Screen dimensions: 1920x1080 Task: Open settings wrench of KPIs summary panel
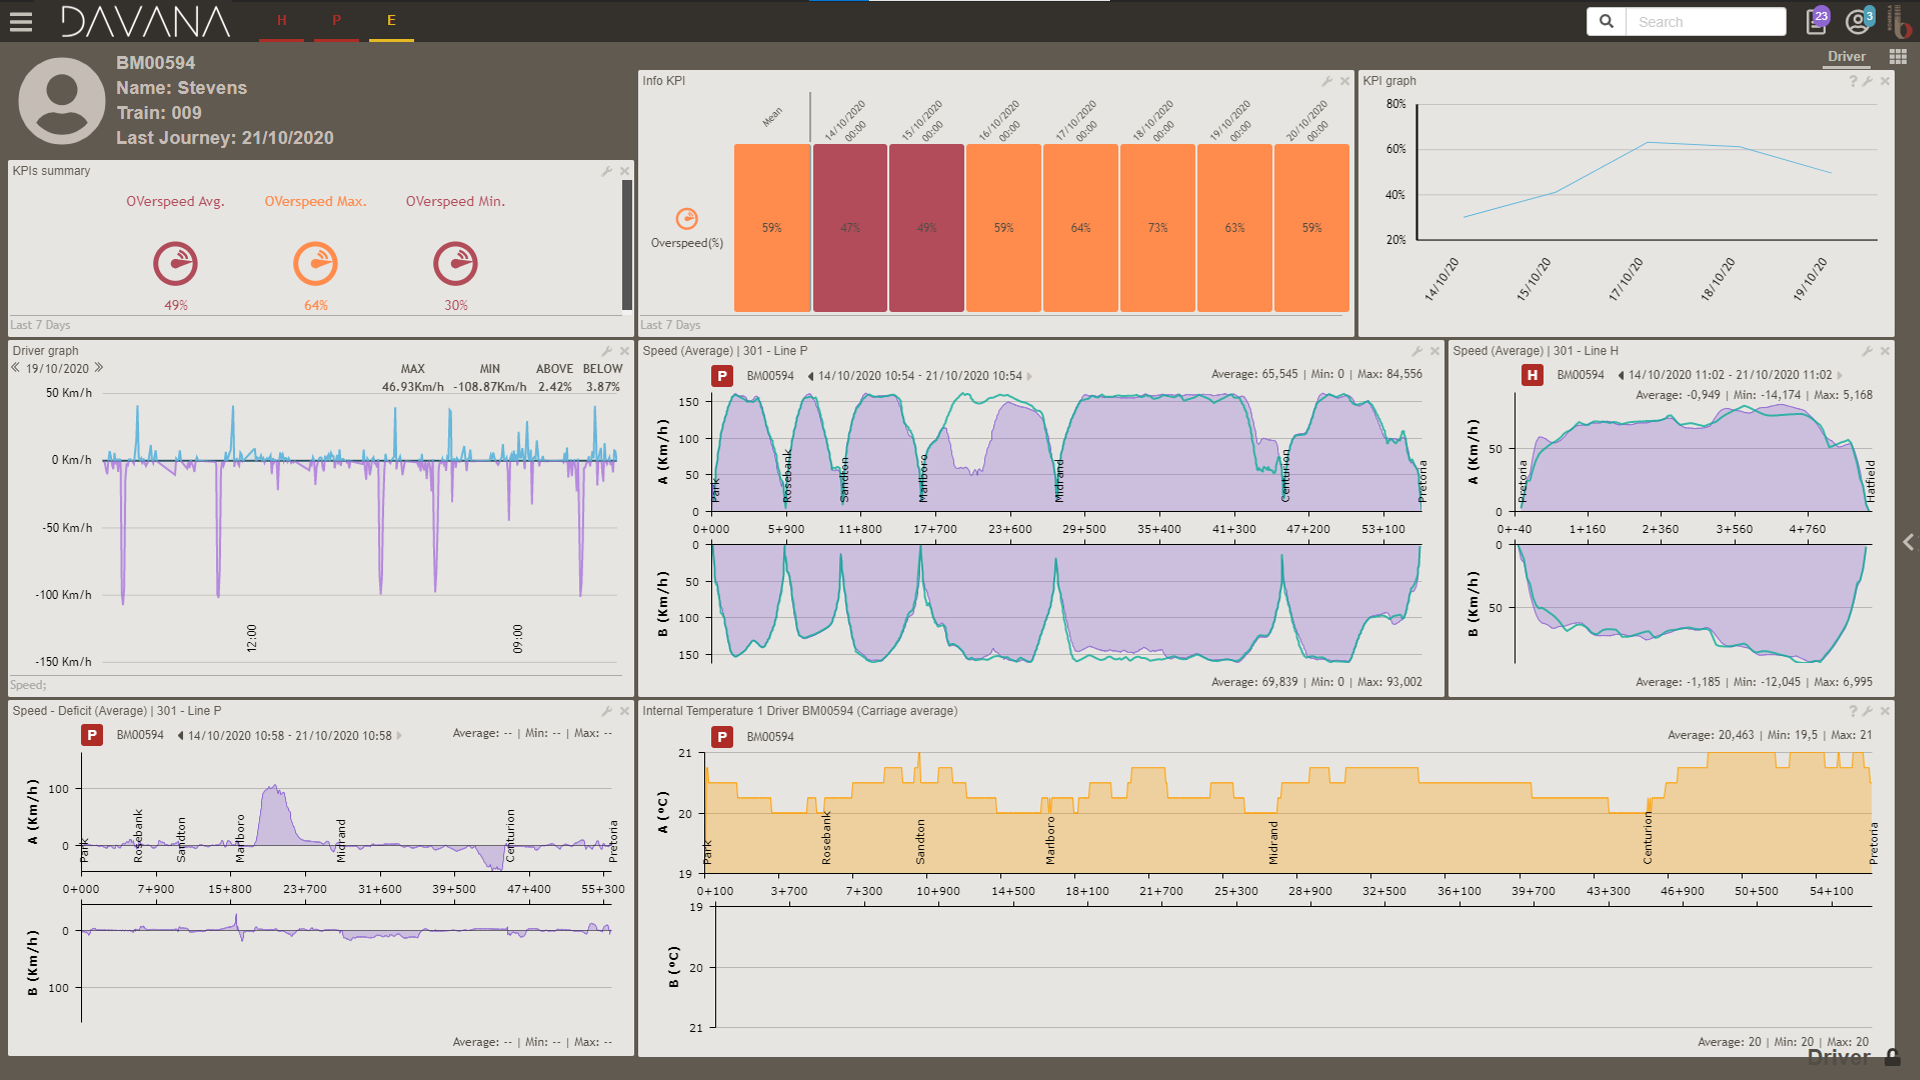click(606, 171)
